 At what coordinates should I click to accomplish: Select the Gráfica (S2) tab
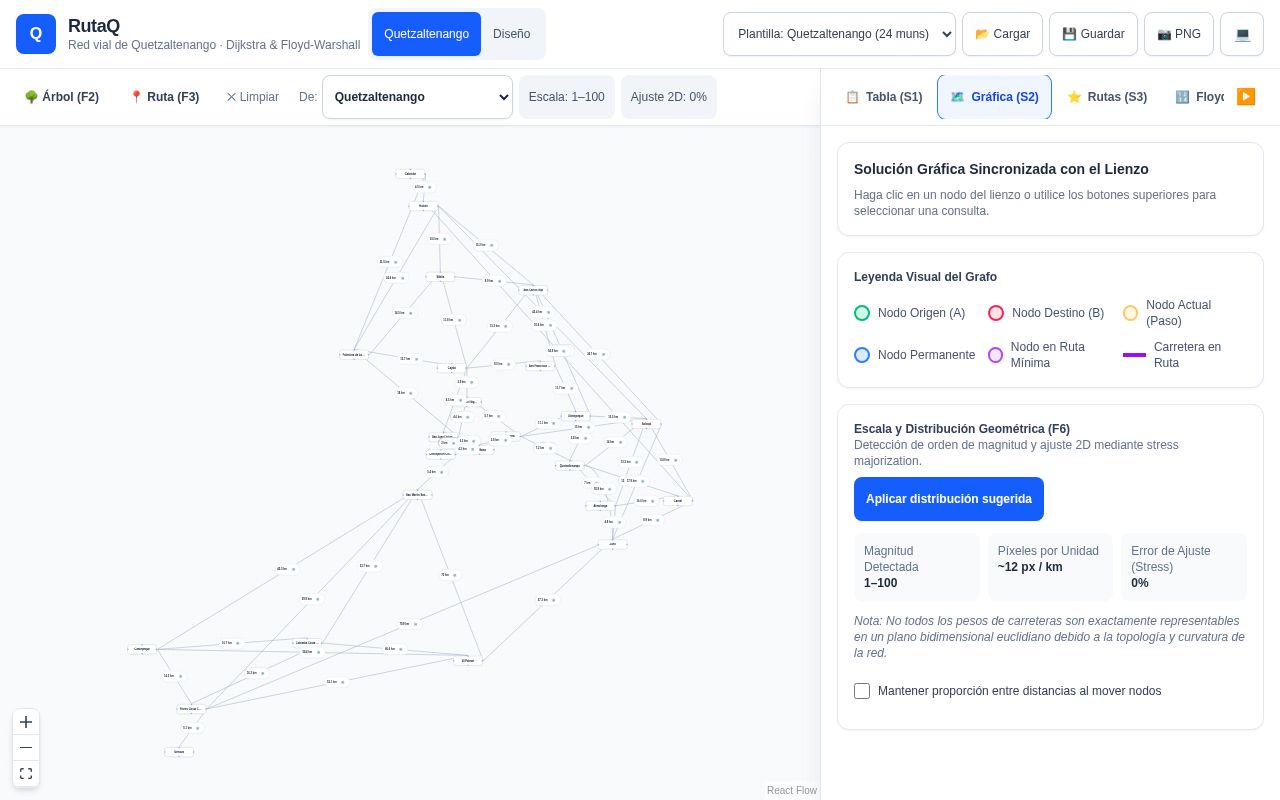pos(994,97)
